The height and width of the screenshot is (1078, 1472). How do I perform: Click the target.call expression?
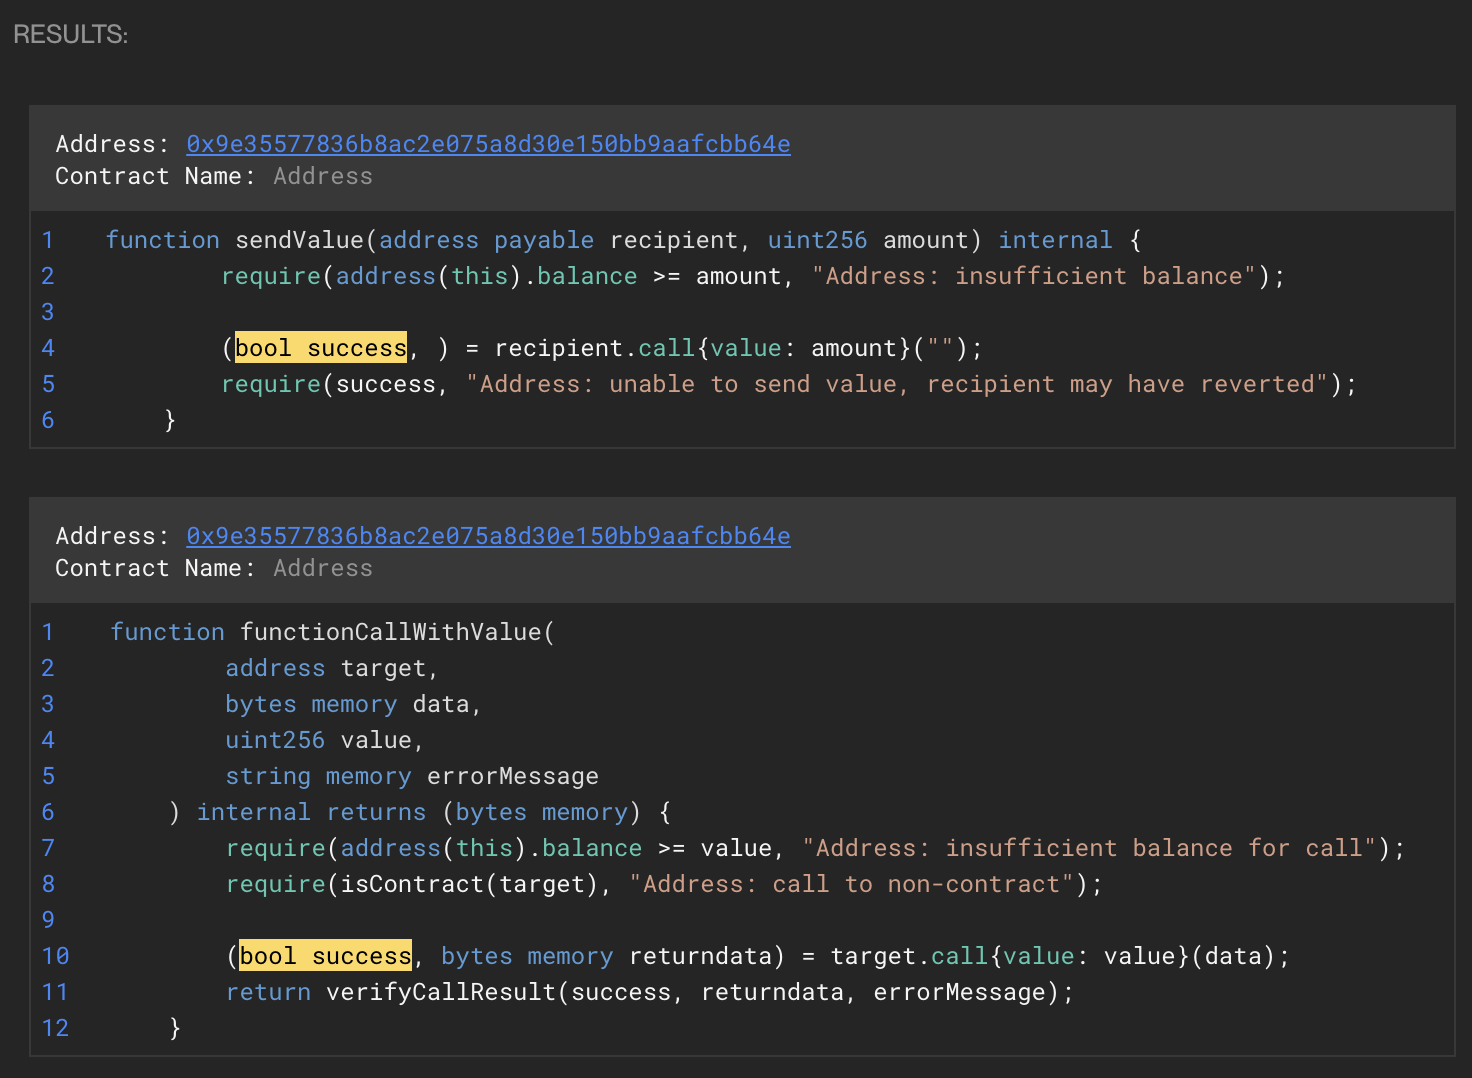(x=908, y=956)
